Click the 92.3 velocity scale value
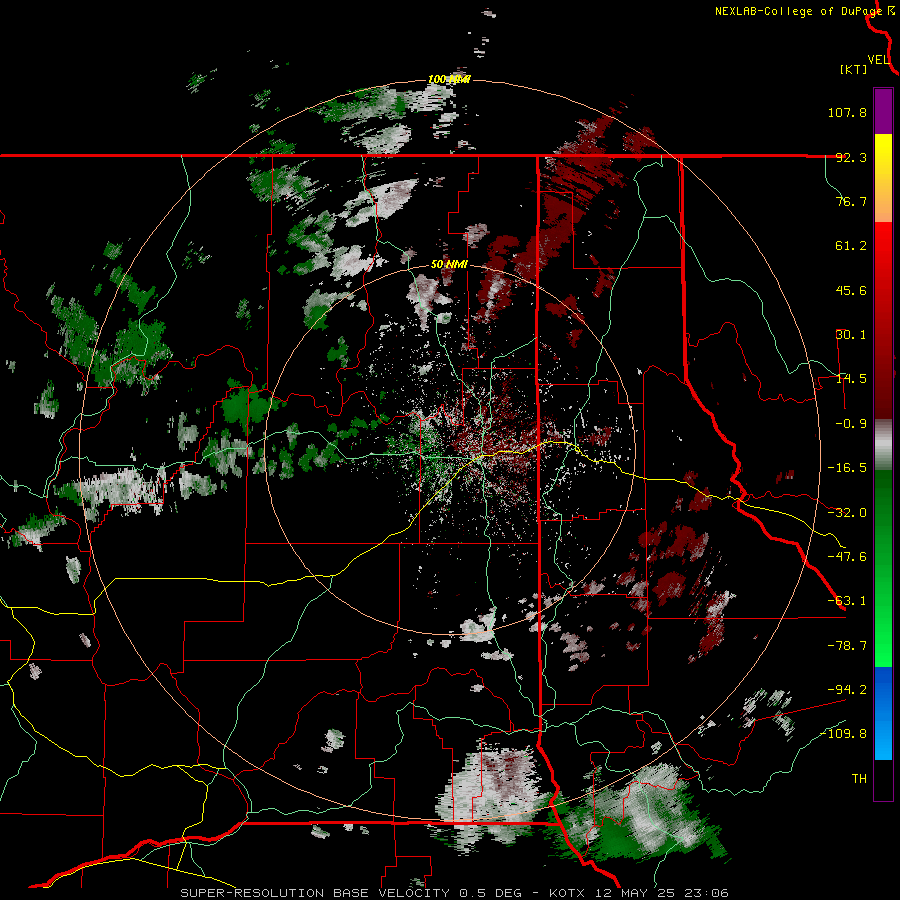 click(851, 157)
